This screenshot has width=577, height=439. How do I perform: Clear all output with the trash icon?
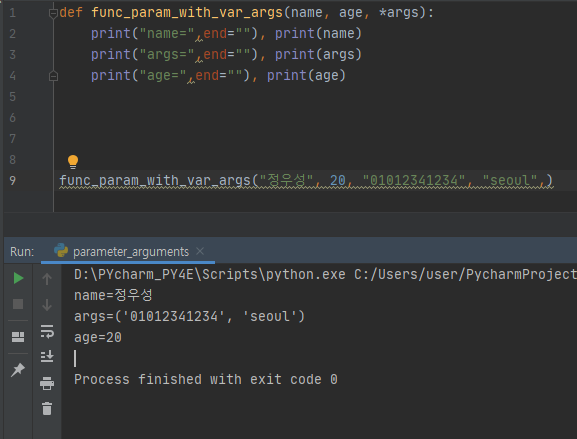coord(47,408)
